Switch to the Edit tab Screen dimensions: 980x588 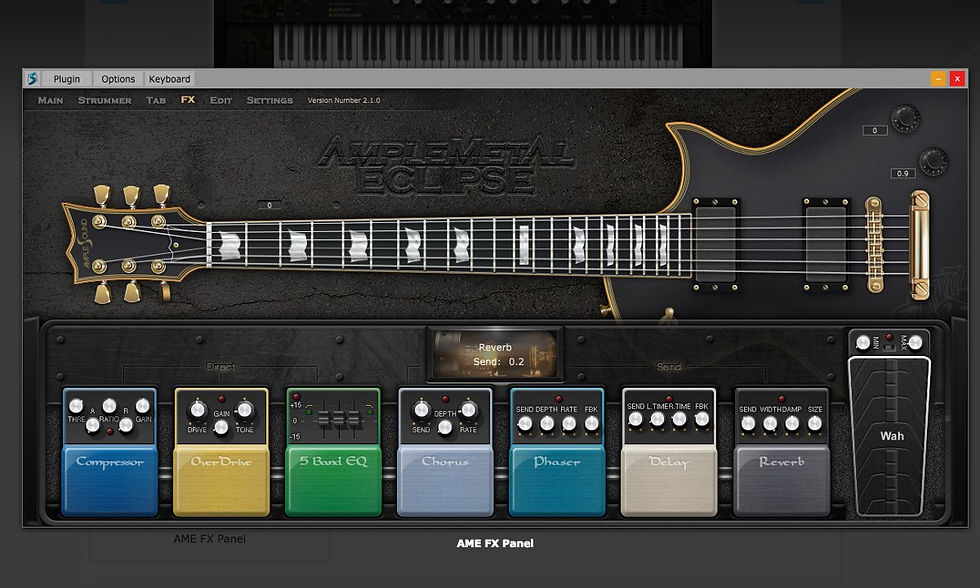221,100
